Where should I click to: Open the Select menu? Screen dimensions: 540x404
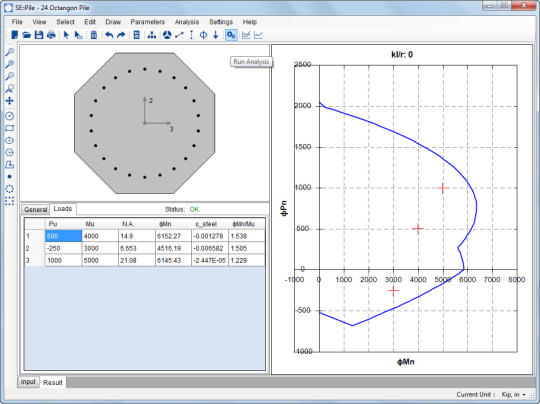coord(65,22)
